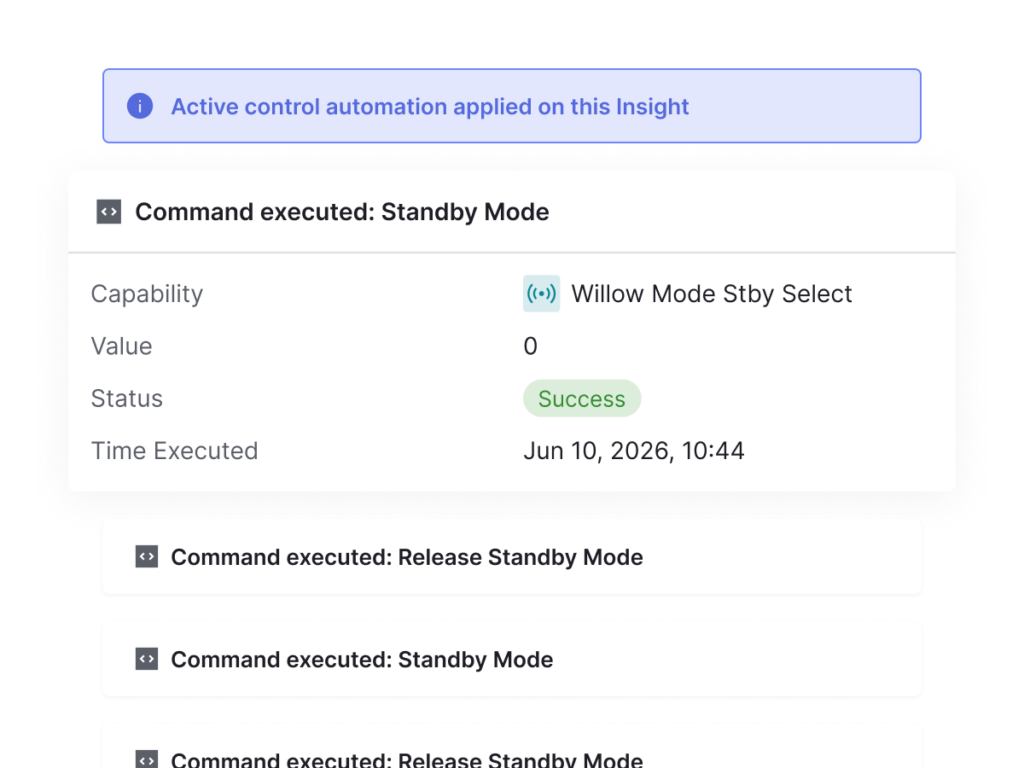1024x768 pixels.
Task: Click the Status field label
Action: 127,398
